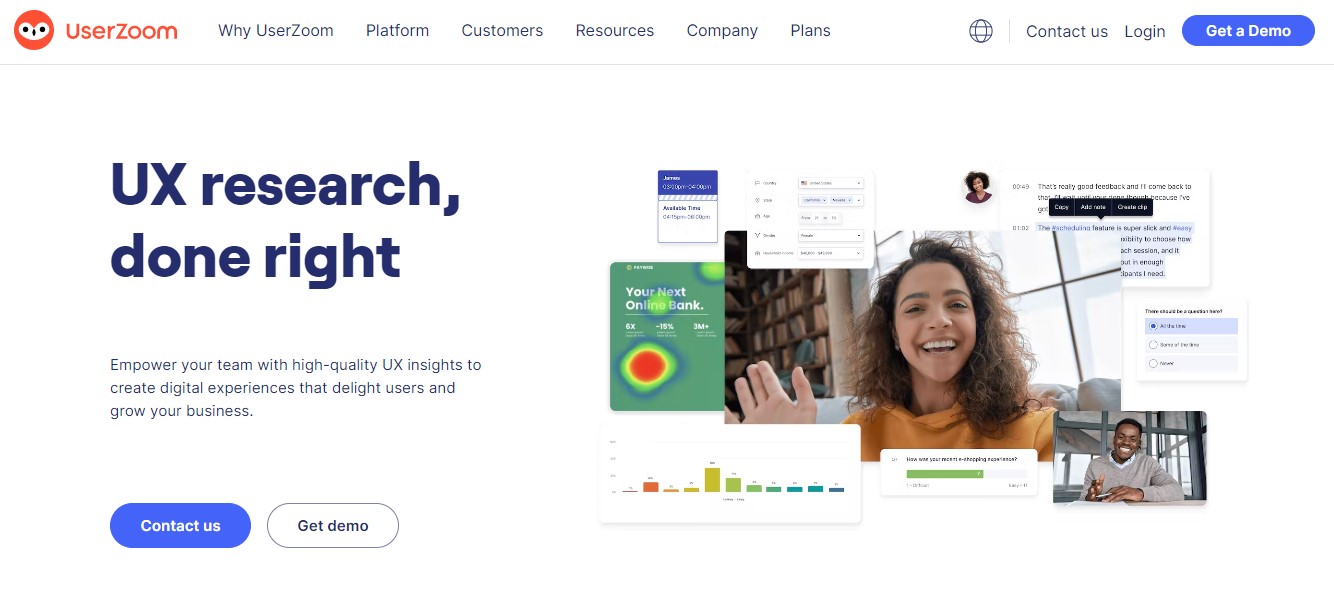Open the Company menu
Viewport: 1334px width, 611px height.
point(722,31)
